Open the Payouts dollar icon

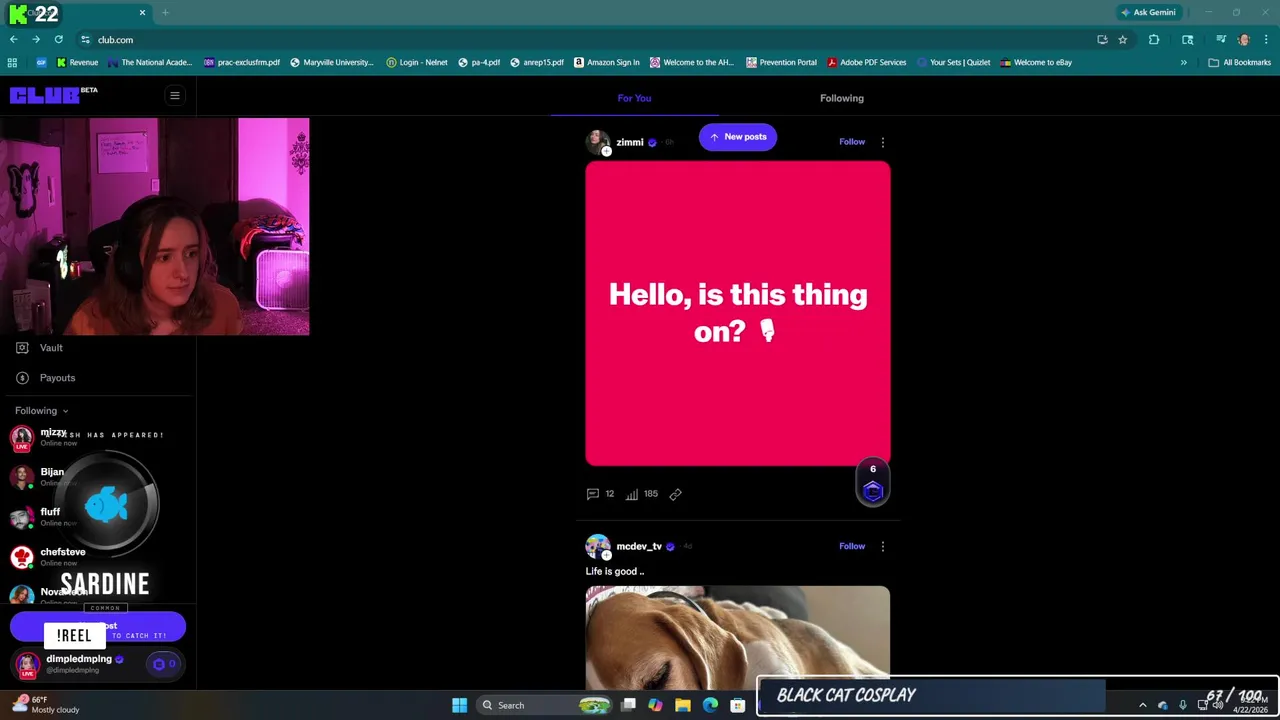tap(22, 378)
